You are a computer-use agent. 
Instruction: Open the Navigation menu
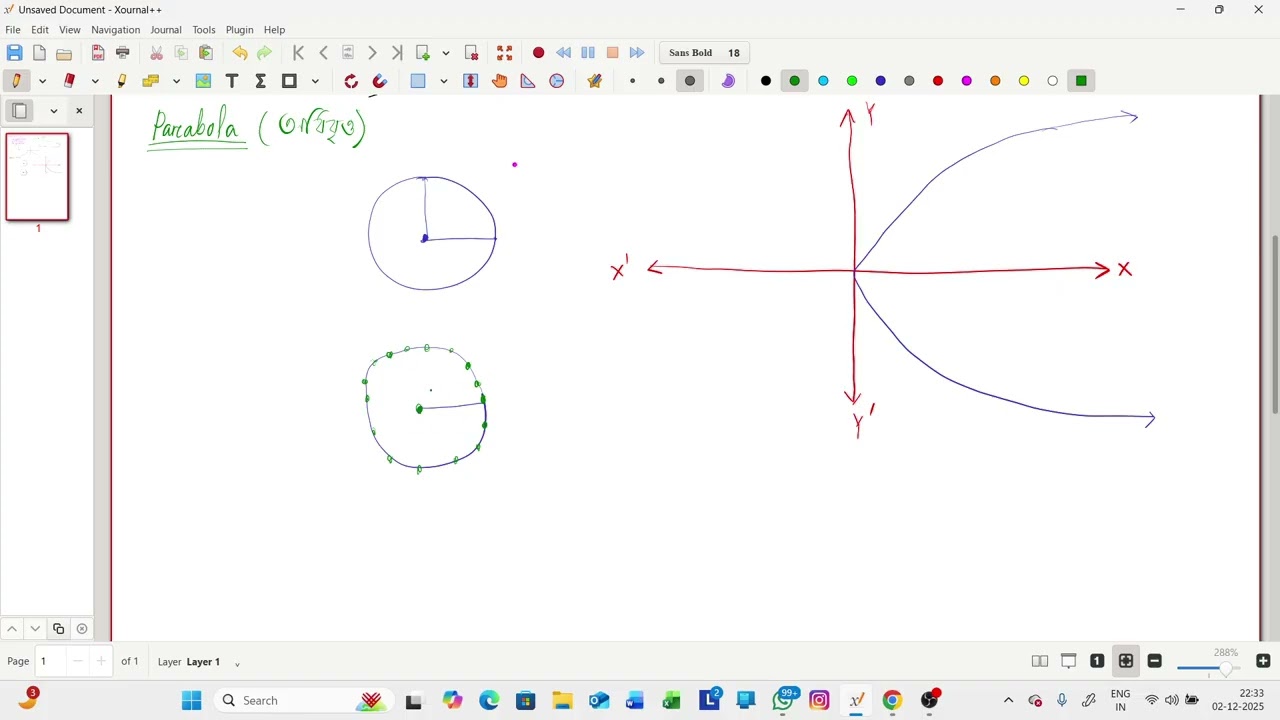[x=116, y=30]
